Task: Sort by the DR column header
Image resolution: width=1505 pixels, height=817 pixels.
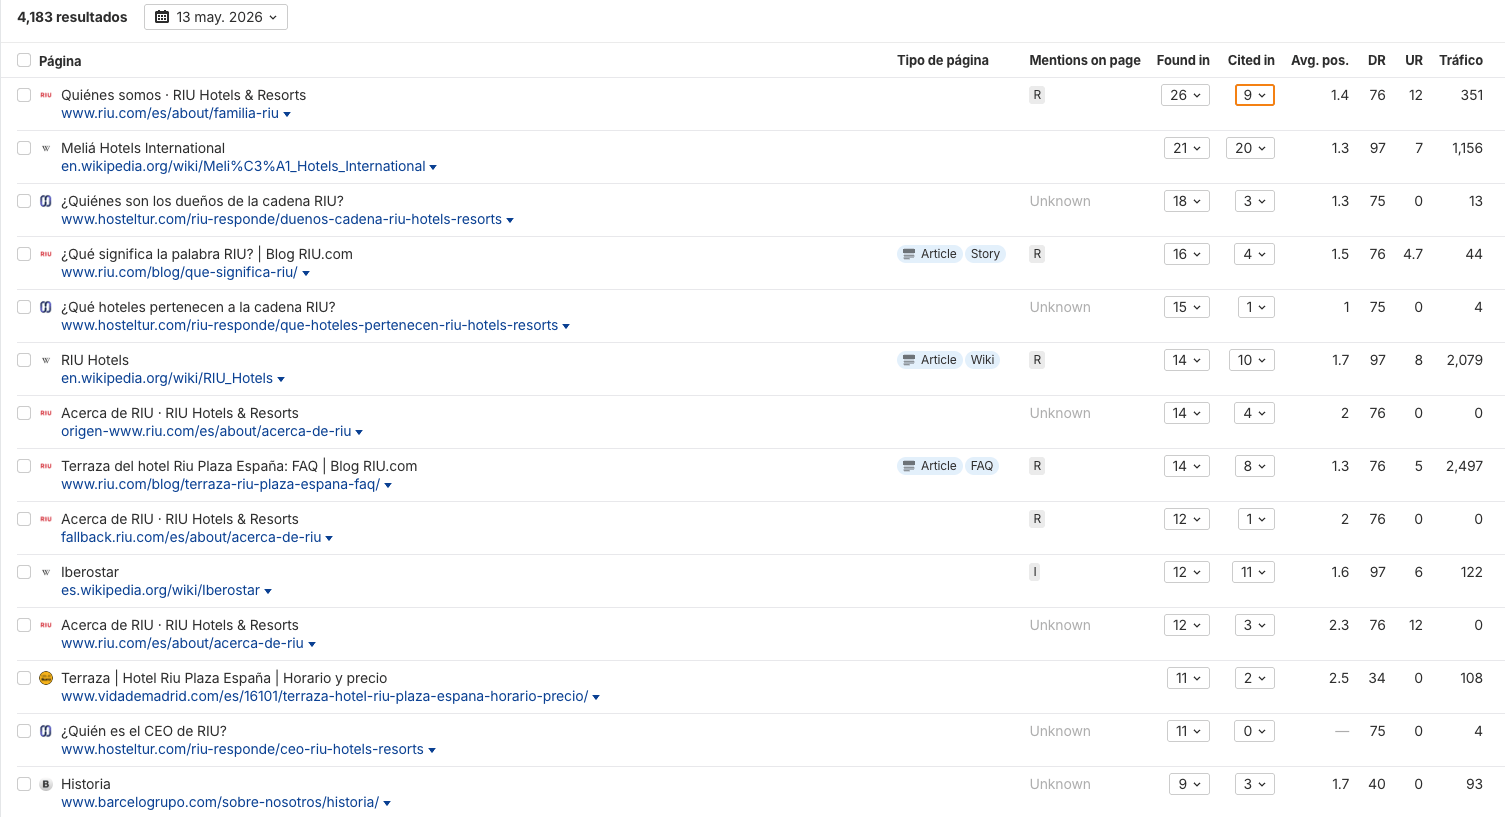Action: pyautogui.click(x=1377, y=60)
